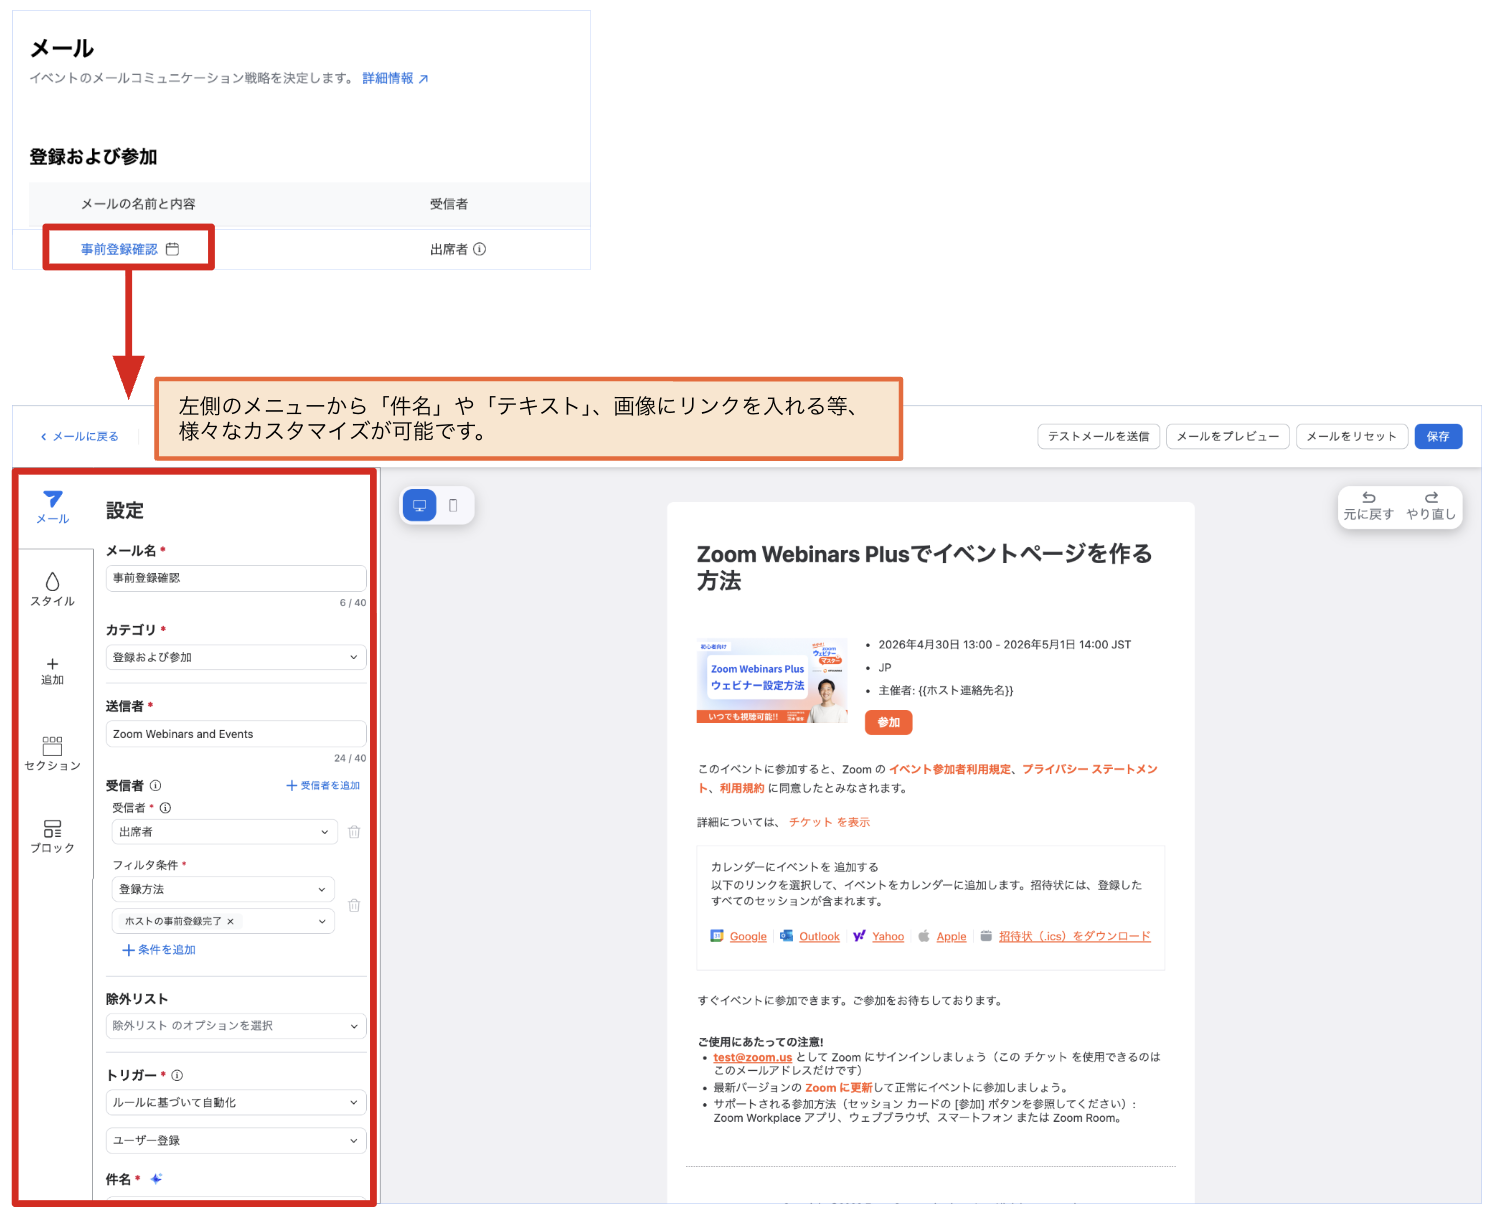Click the info icon next to 出席者 in table
This screenshot has height=1218, width=1492.
point(479,249)
